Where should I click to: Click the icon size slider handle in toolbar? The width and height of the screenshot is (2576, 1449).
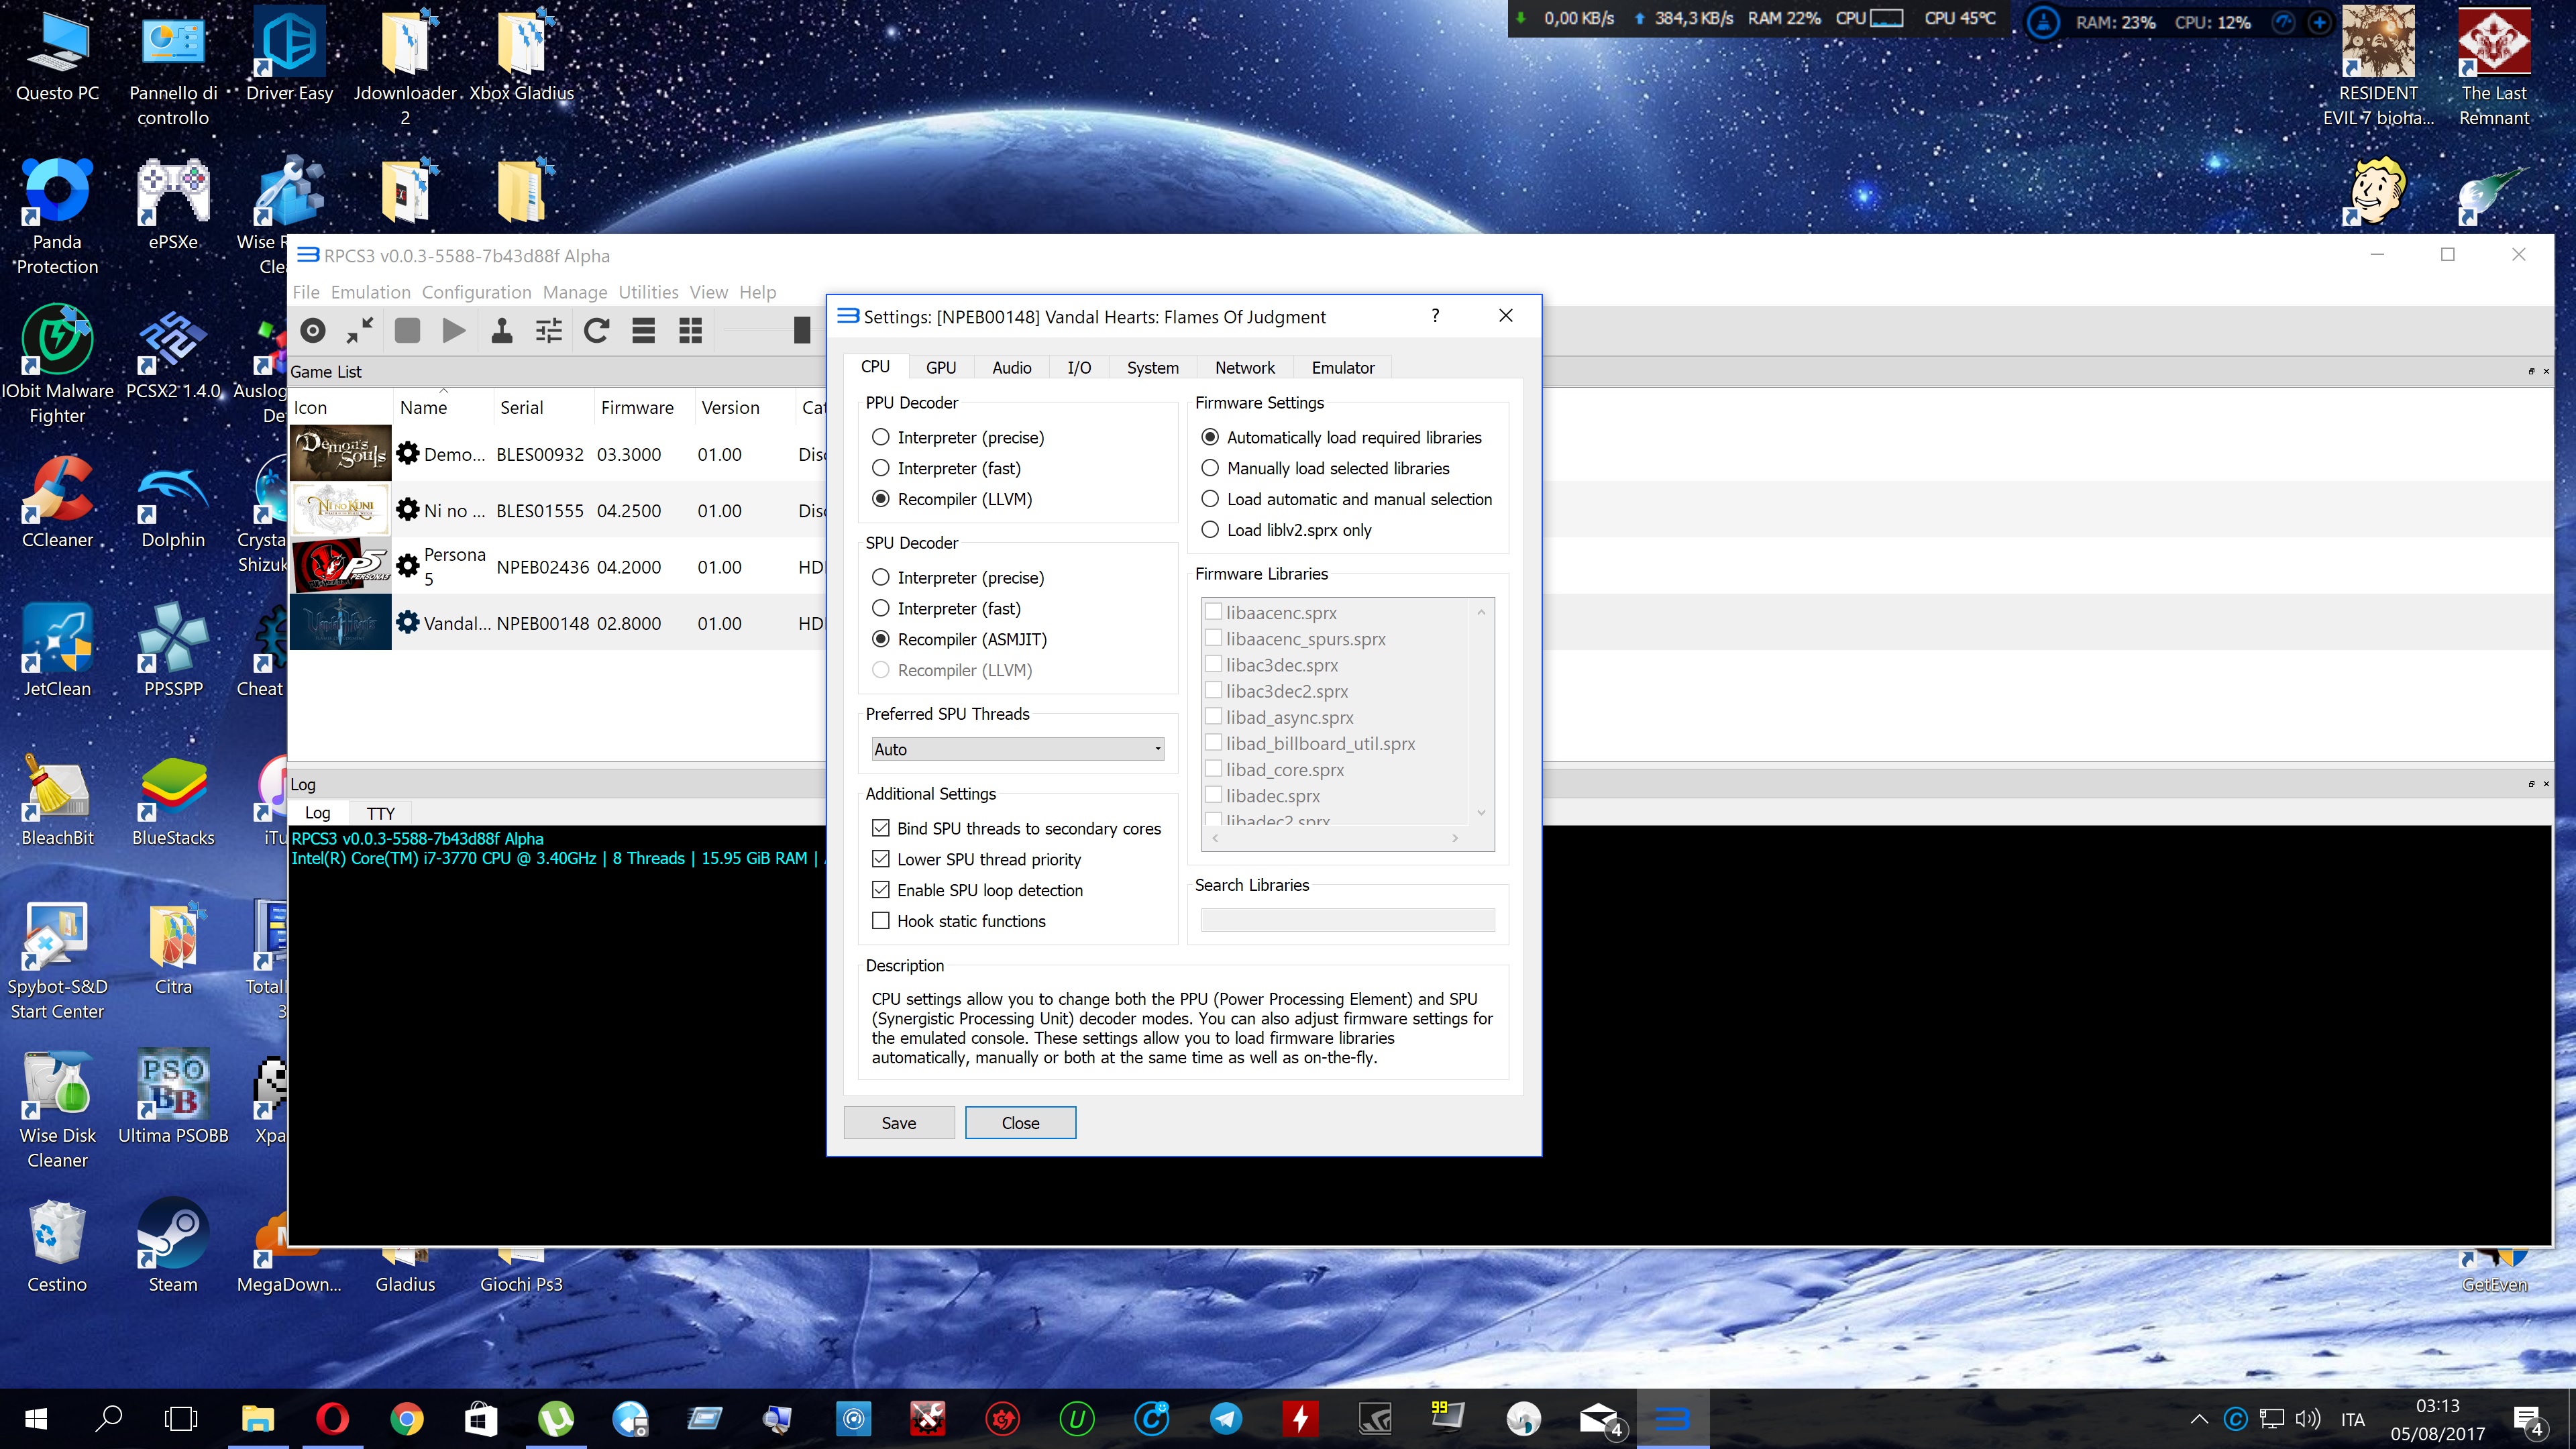pos(801,330)
